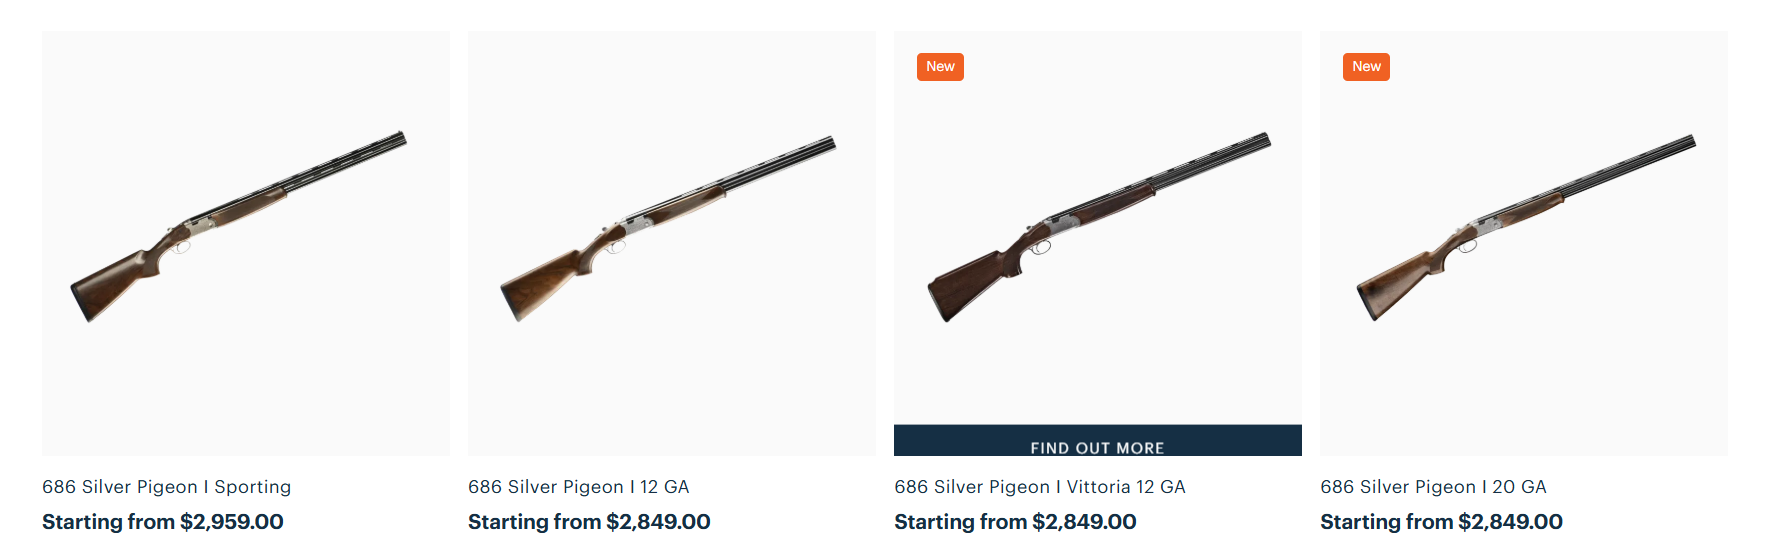Click the starting price under the Vittoria 12 GA title

tap(1015, 522)
